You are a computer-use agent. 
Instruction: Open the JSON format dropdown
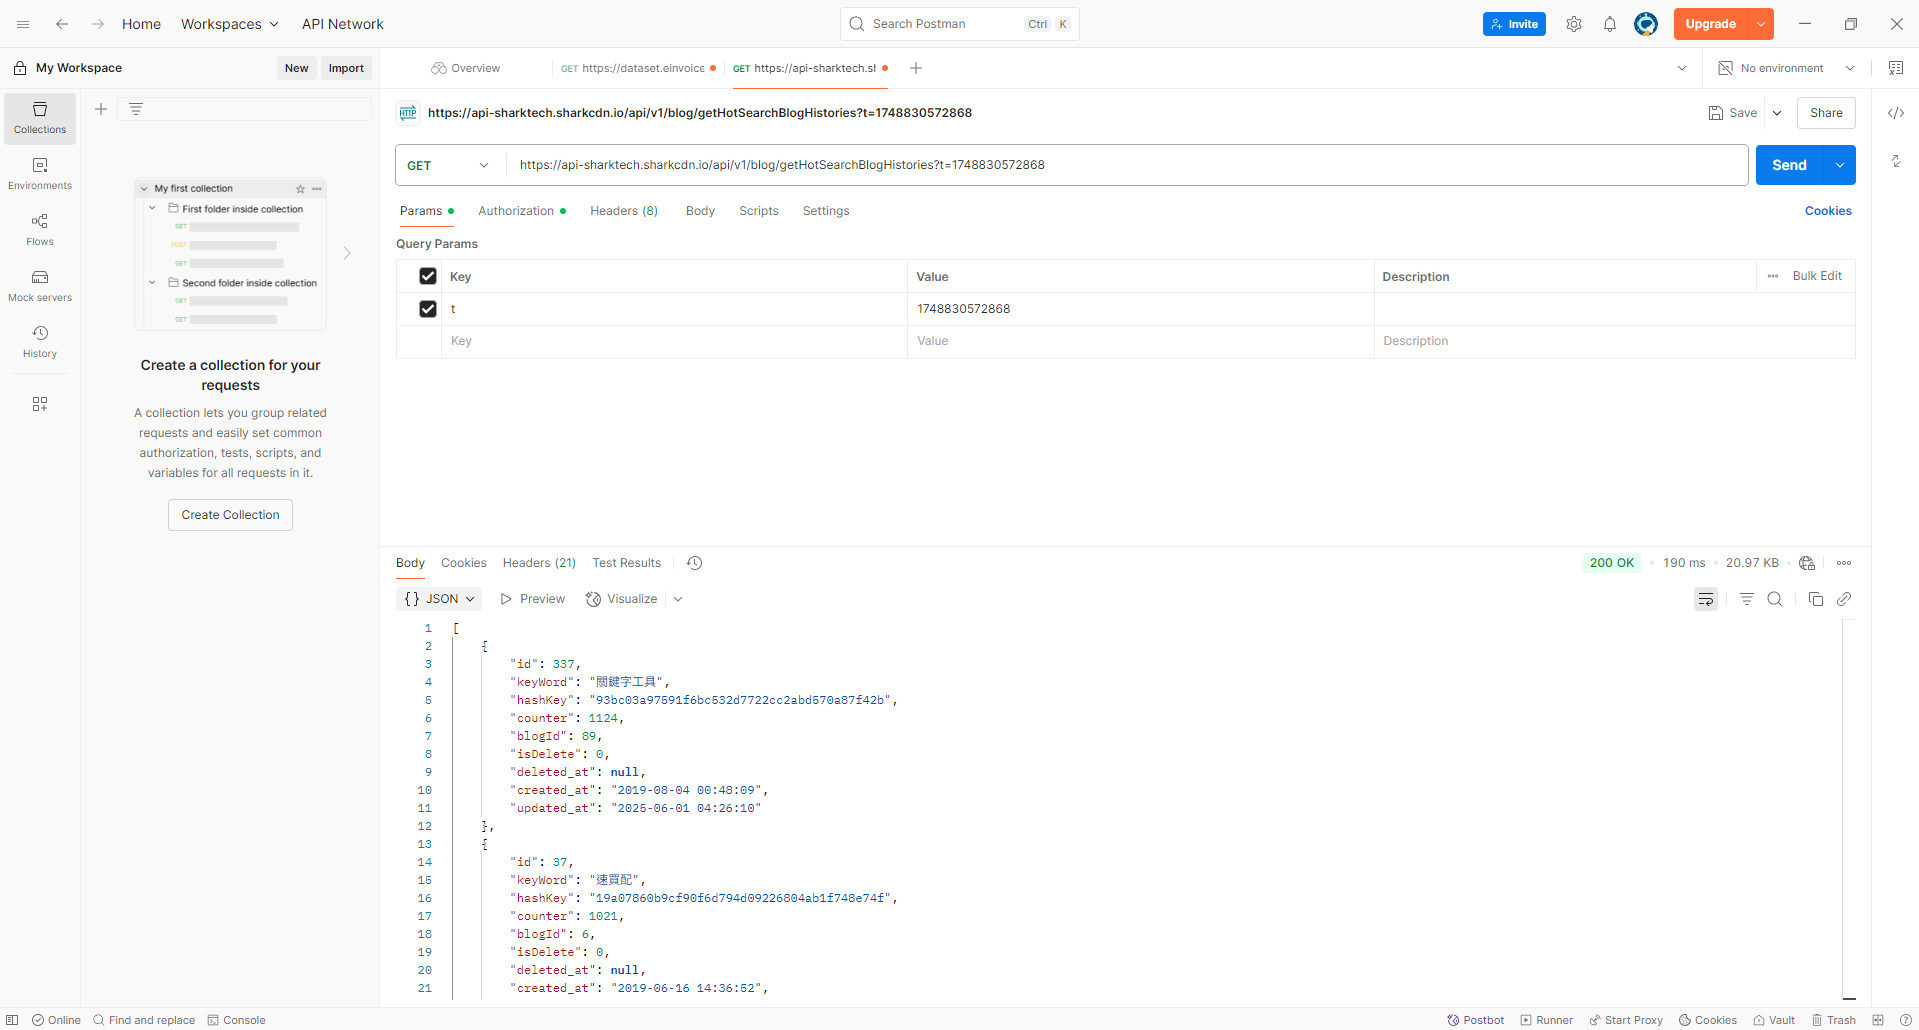(x=439, y=599)
